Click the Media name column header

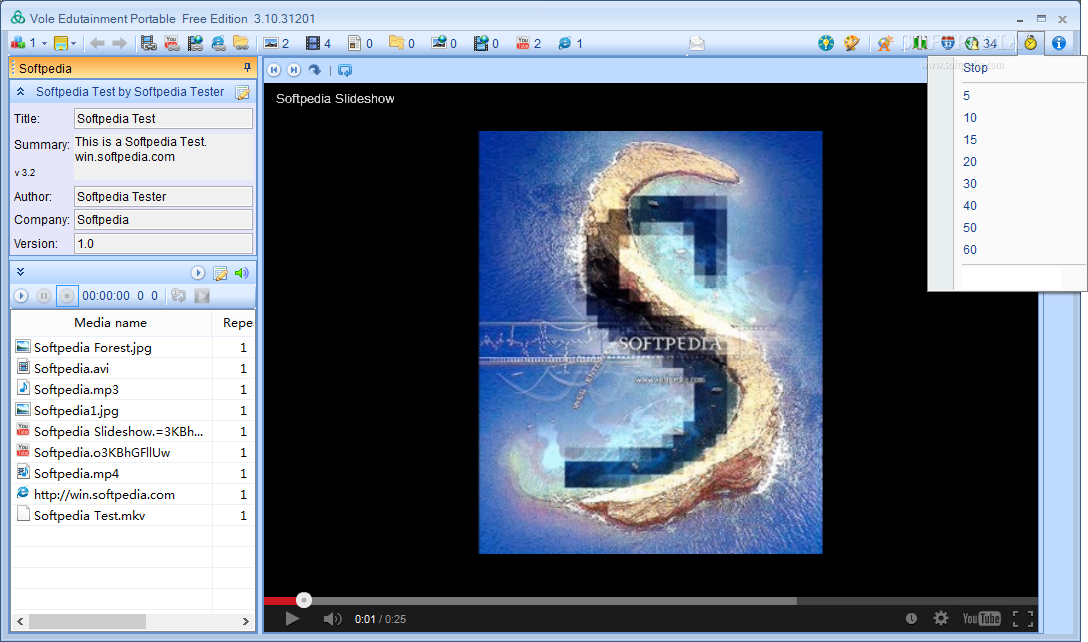111,323
